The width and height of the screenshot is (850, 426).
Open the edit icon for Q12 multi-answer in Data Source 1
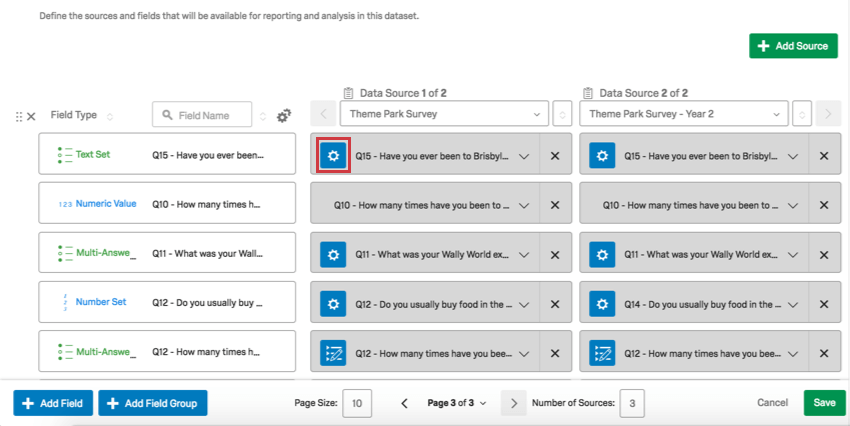[333, 352]
